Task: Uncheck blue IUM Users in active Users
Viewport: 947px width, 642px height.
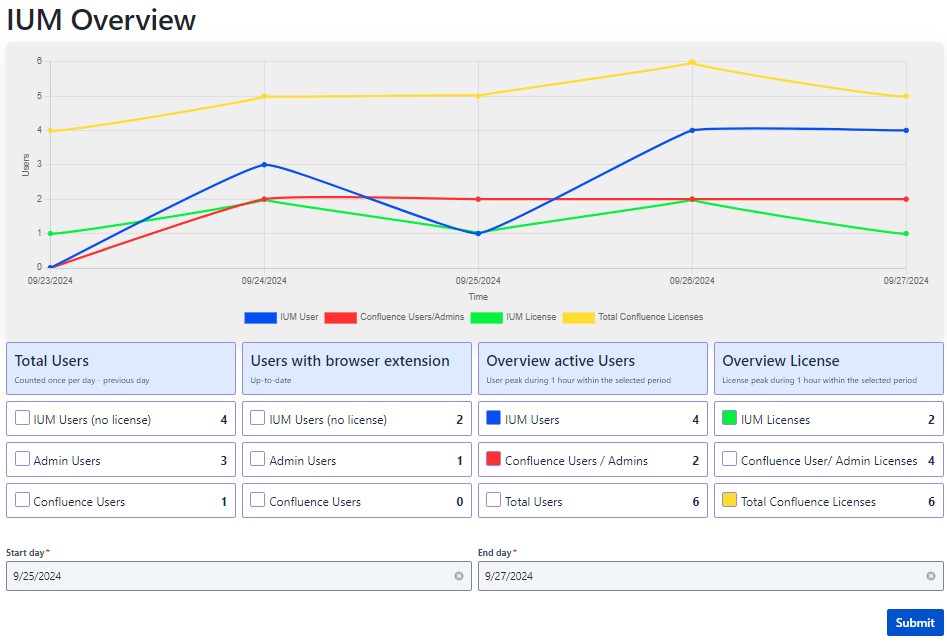Action: pyautogui.click(x=493, y=419)
